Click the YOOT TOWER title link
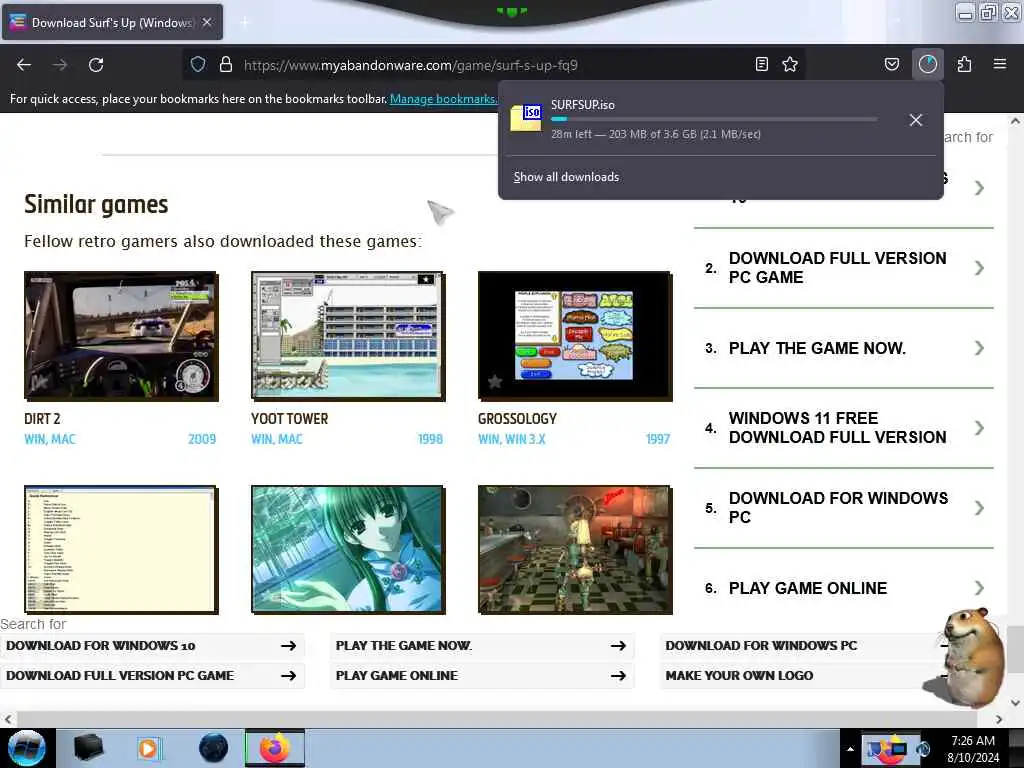Viewport: 1024px width, 768px height. pos(289,419)
